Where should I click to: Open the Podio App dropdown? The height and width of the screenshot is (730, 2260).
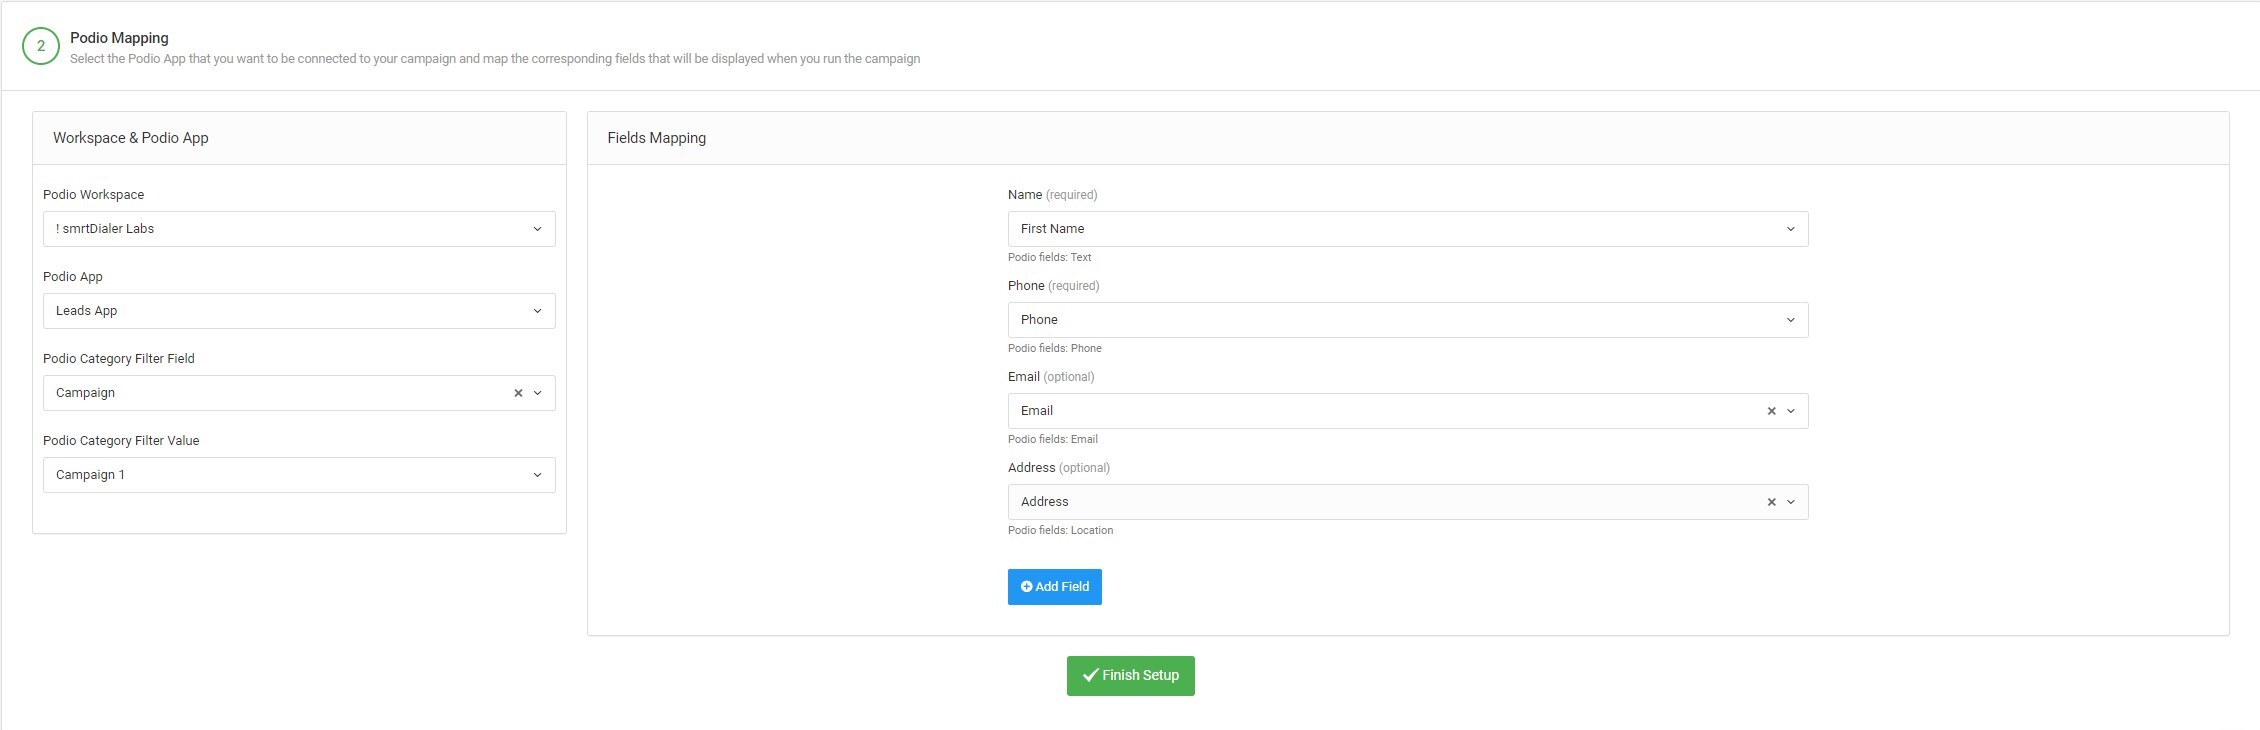tap(298, 311)
